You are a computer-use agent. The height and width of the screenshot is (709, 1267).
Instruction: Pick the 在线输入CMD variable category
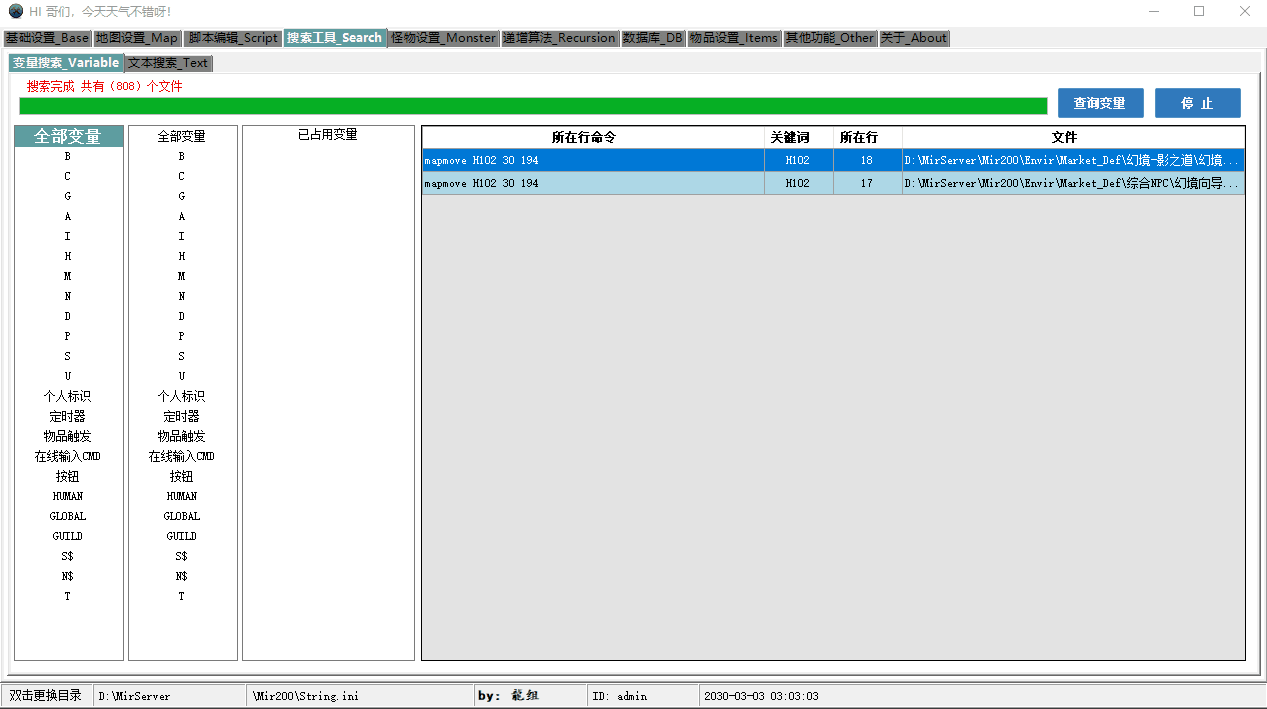click(67, 456)
